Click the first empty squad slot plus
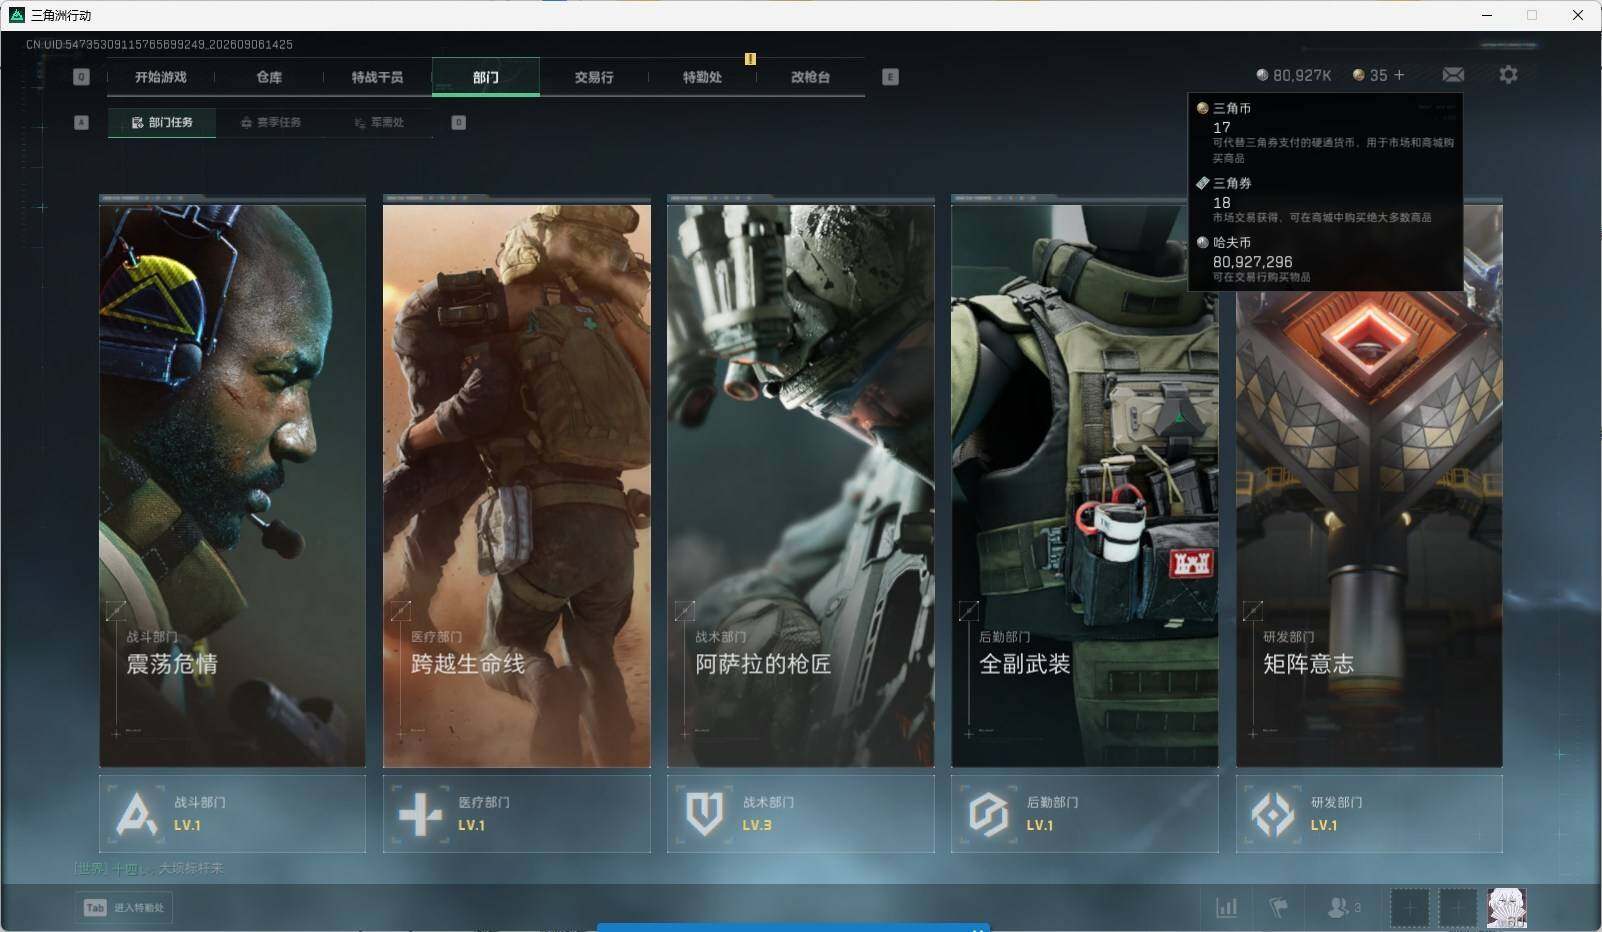The width and height of the screenshot is (1602, 932). coord(1409,908)
